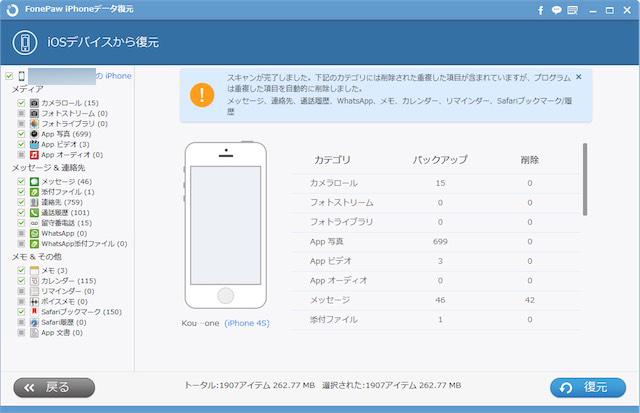Screen dimensions: 640x413
Task: Select the App ビデオ clapperboard icon
Action: tap(34, 144)
